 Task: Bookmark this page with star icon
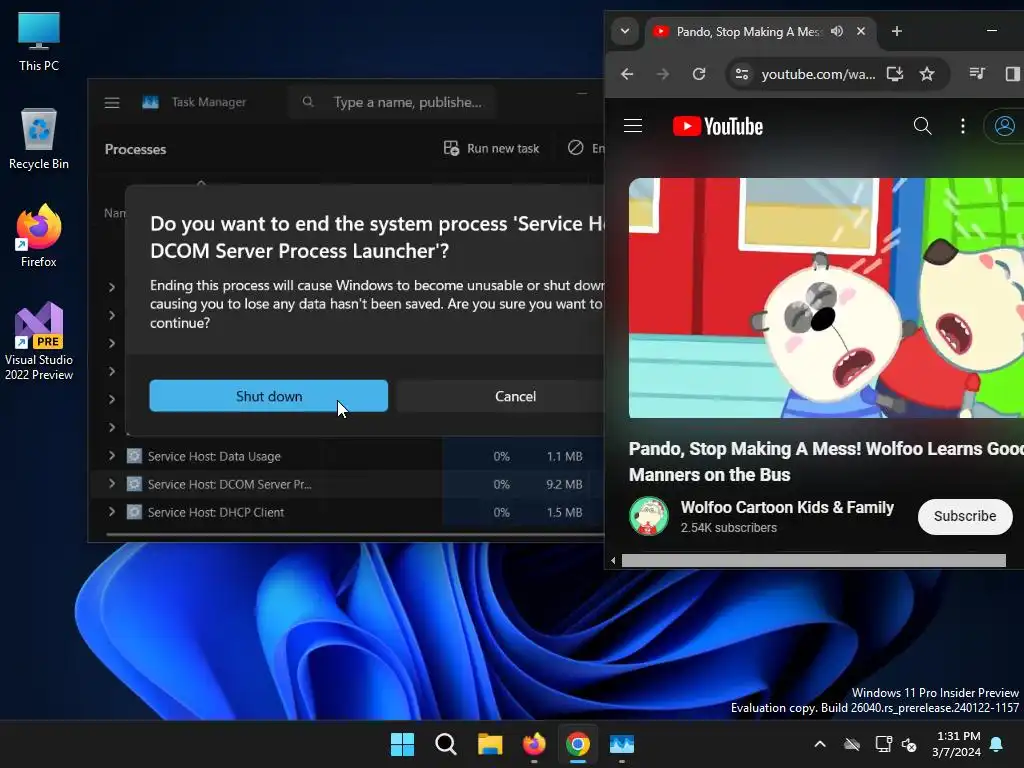pyautogui.click(x=927, y=74)
